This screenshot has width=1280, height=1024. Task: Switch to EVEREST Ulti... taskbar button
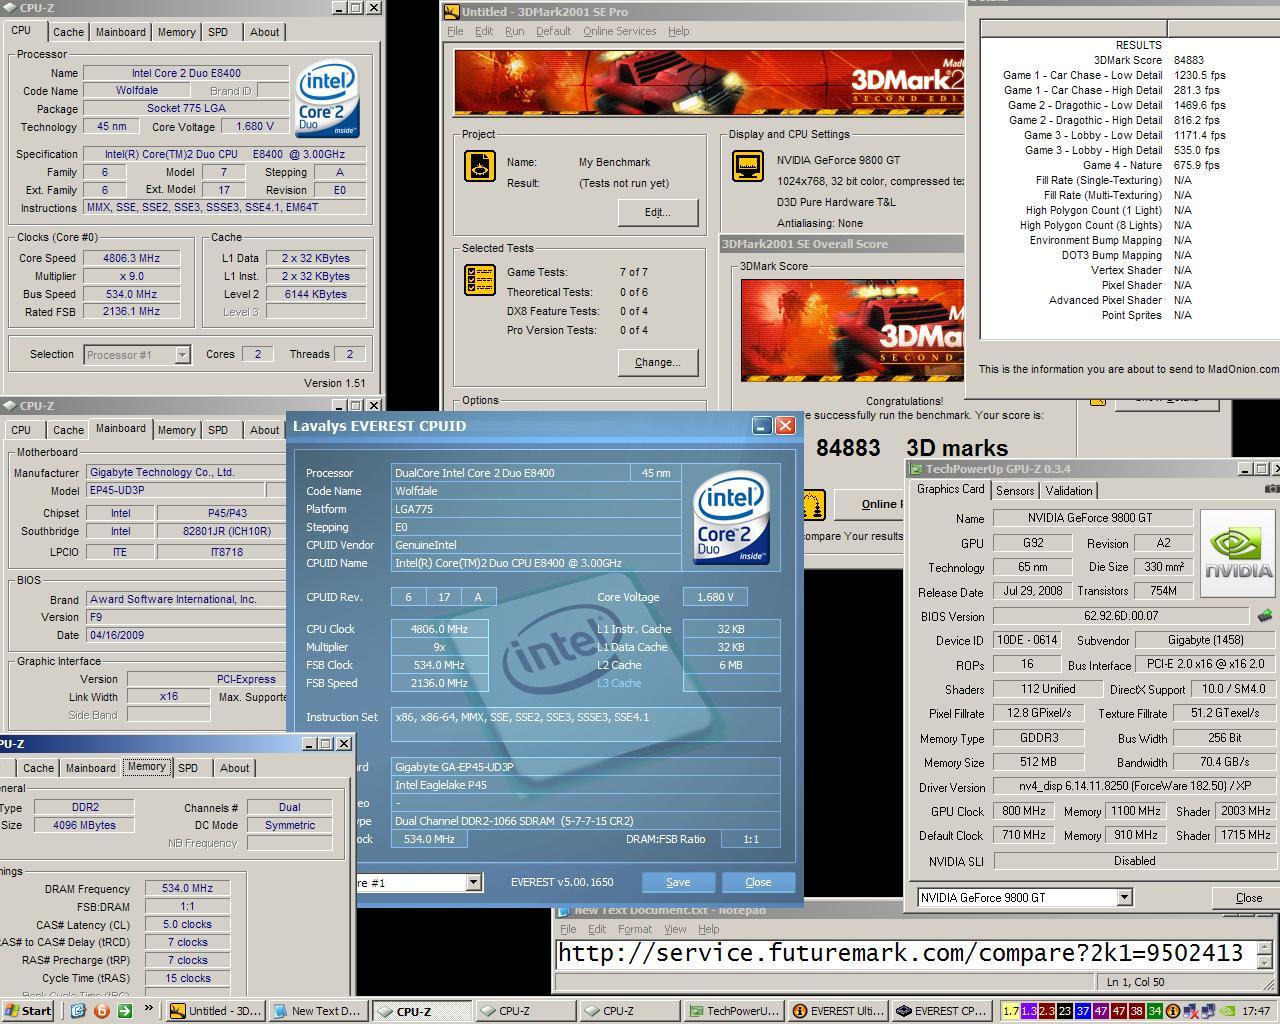(837, 1011)
